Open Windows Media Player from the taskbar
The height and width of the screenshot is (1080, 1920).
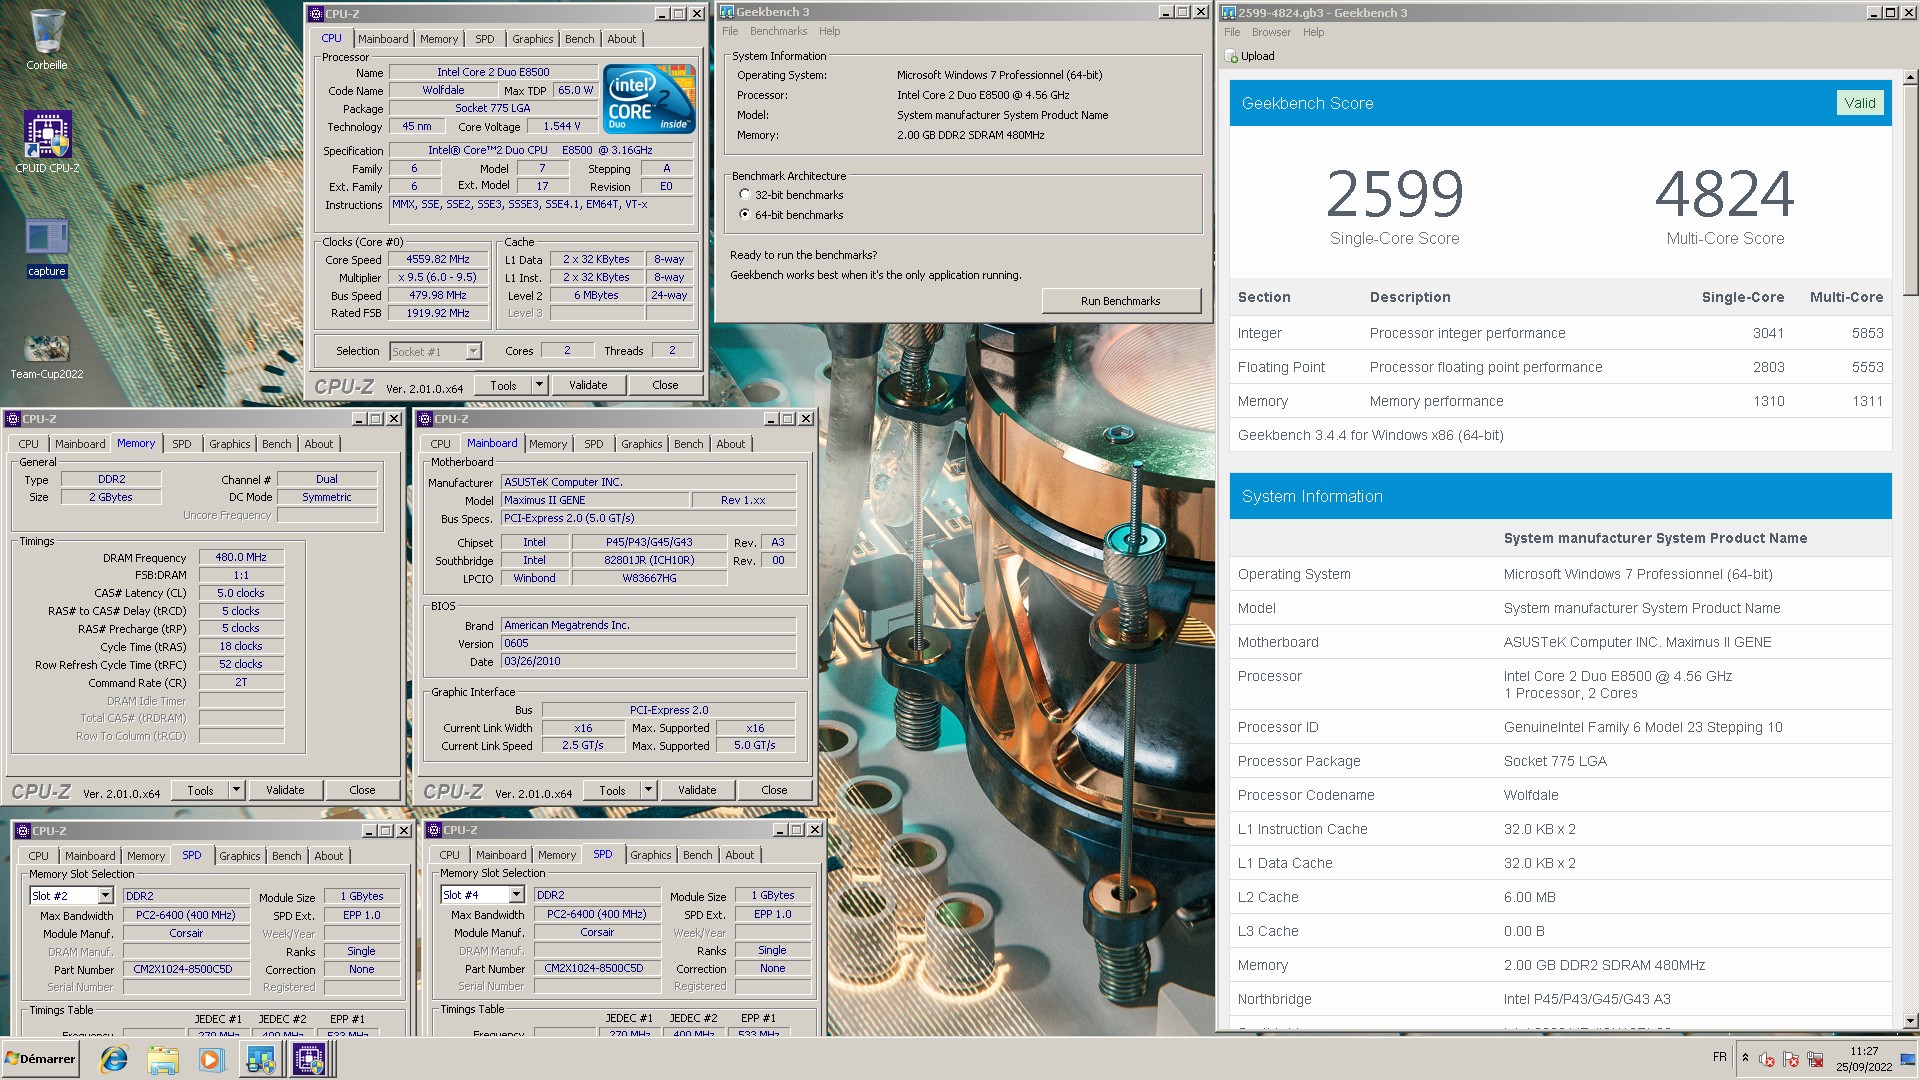(211, 1059)
